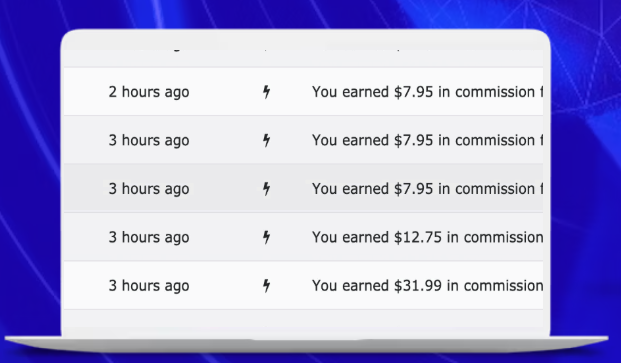Select the first "3 hours ago" timestamp
Viewport: 621px width, 363px height.
coord(149,141)
